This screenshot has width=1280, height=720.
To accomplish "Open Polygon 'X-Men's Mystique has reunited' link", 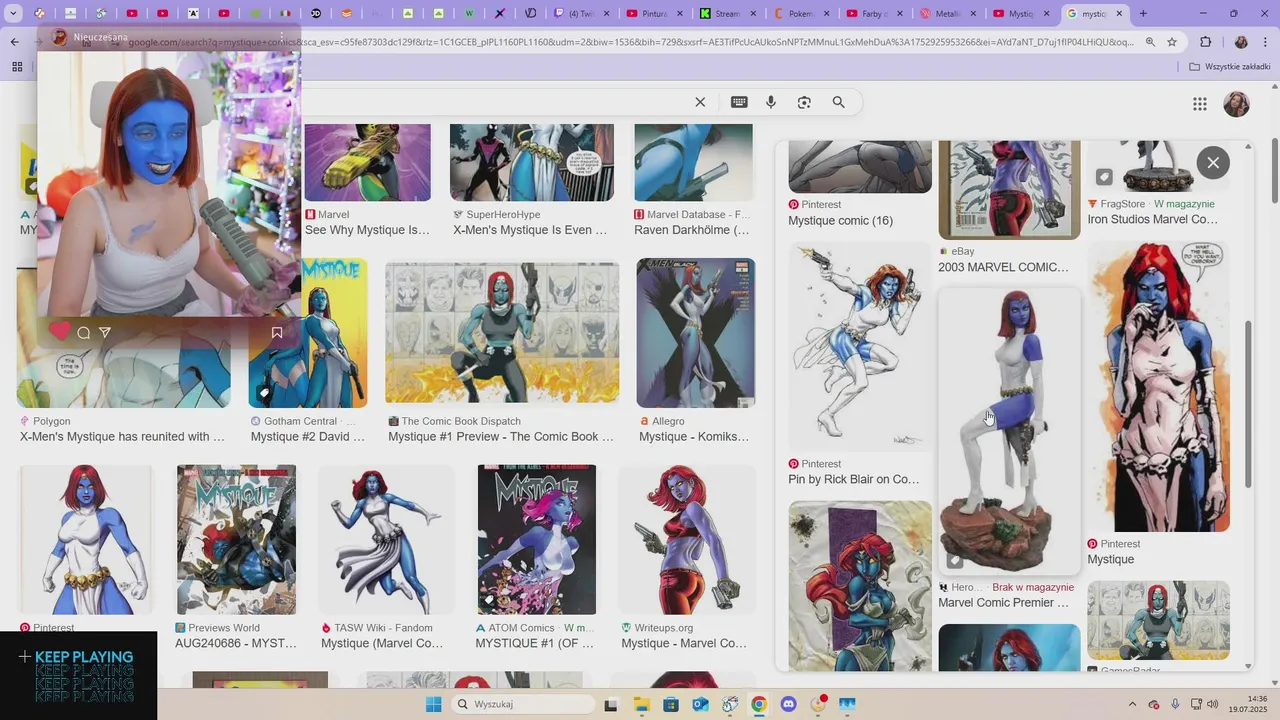I will [x=122, y=437].
